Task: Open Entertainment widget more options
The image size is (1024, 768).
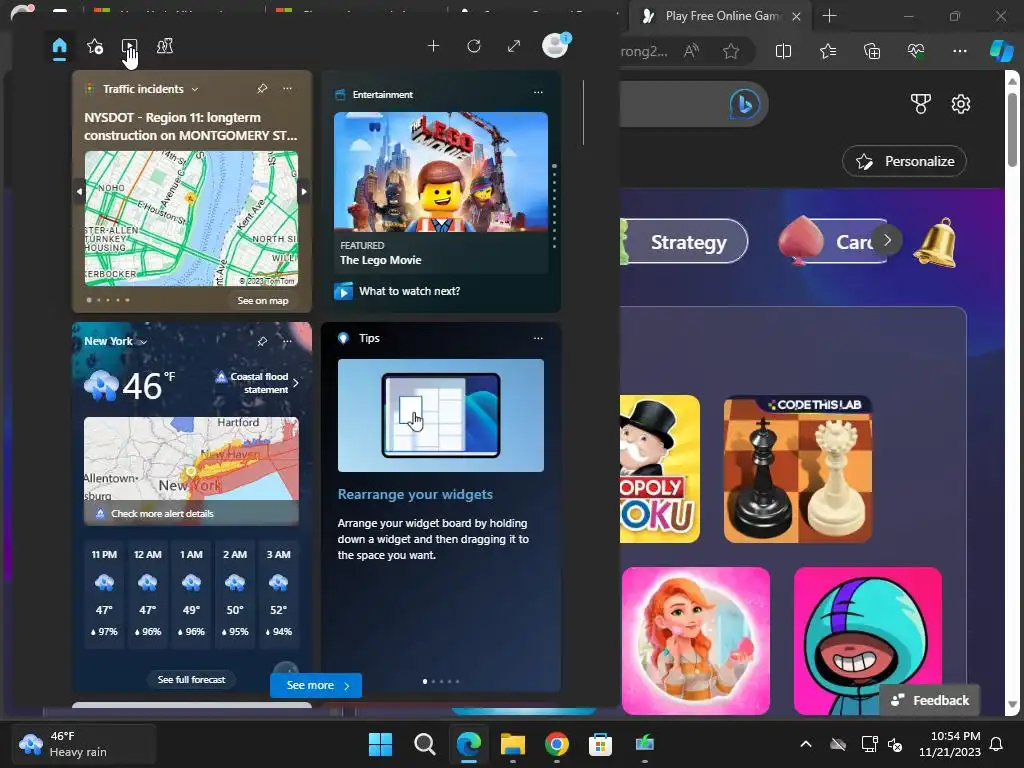Action: 538,93
